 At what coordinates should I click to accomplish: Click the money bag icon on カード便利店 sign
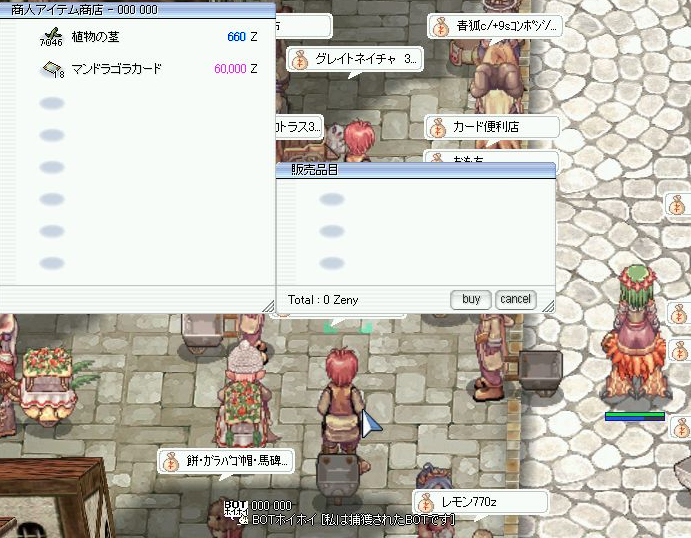pyautogui.click(x=438, y=128)
